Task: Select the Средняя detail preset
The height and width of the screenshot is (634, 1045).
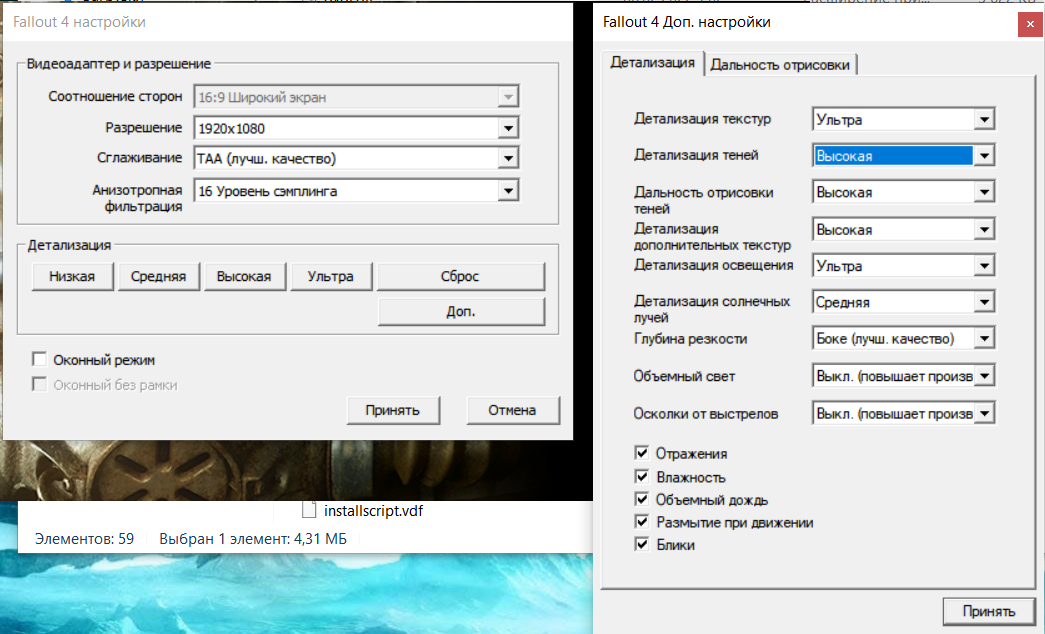Action: click(158, 277)
